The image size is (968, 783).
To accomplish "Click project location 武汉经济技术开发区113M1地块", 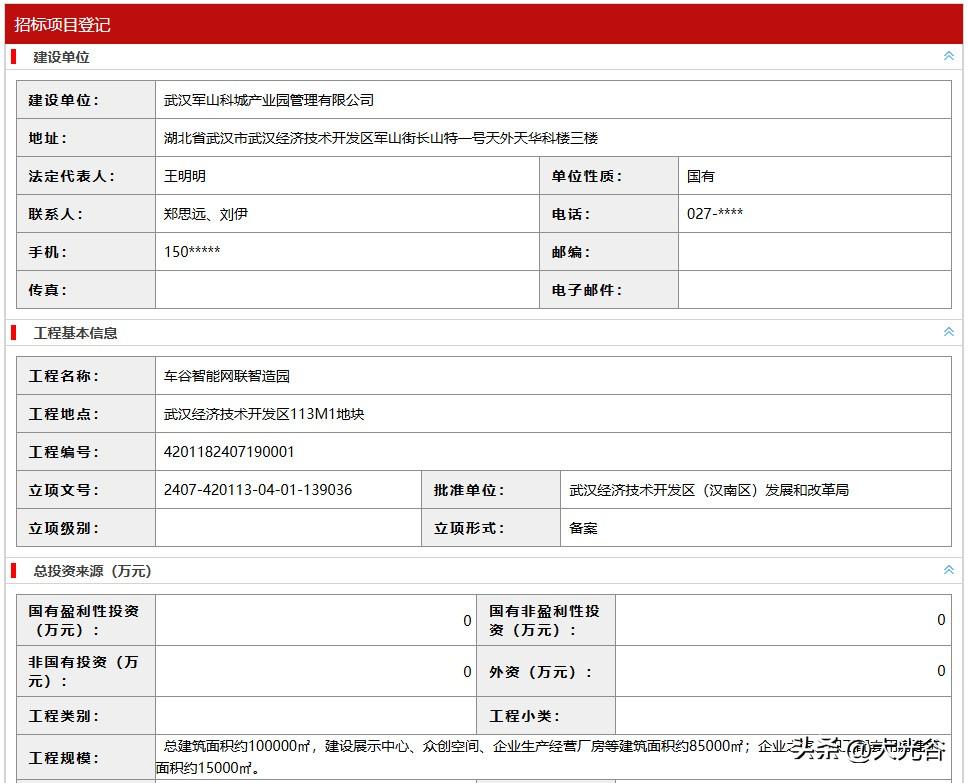I will pos(264,414).
